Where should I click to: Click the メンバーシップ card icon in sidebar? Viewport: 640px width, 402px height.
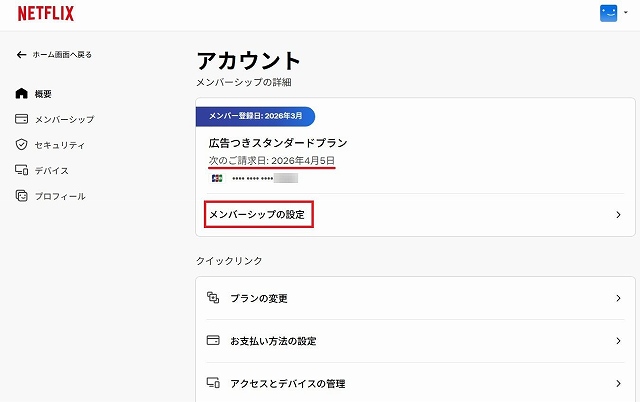(x=21, y=119)
